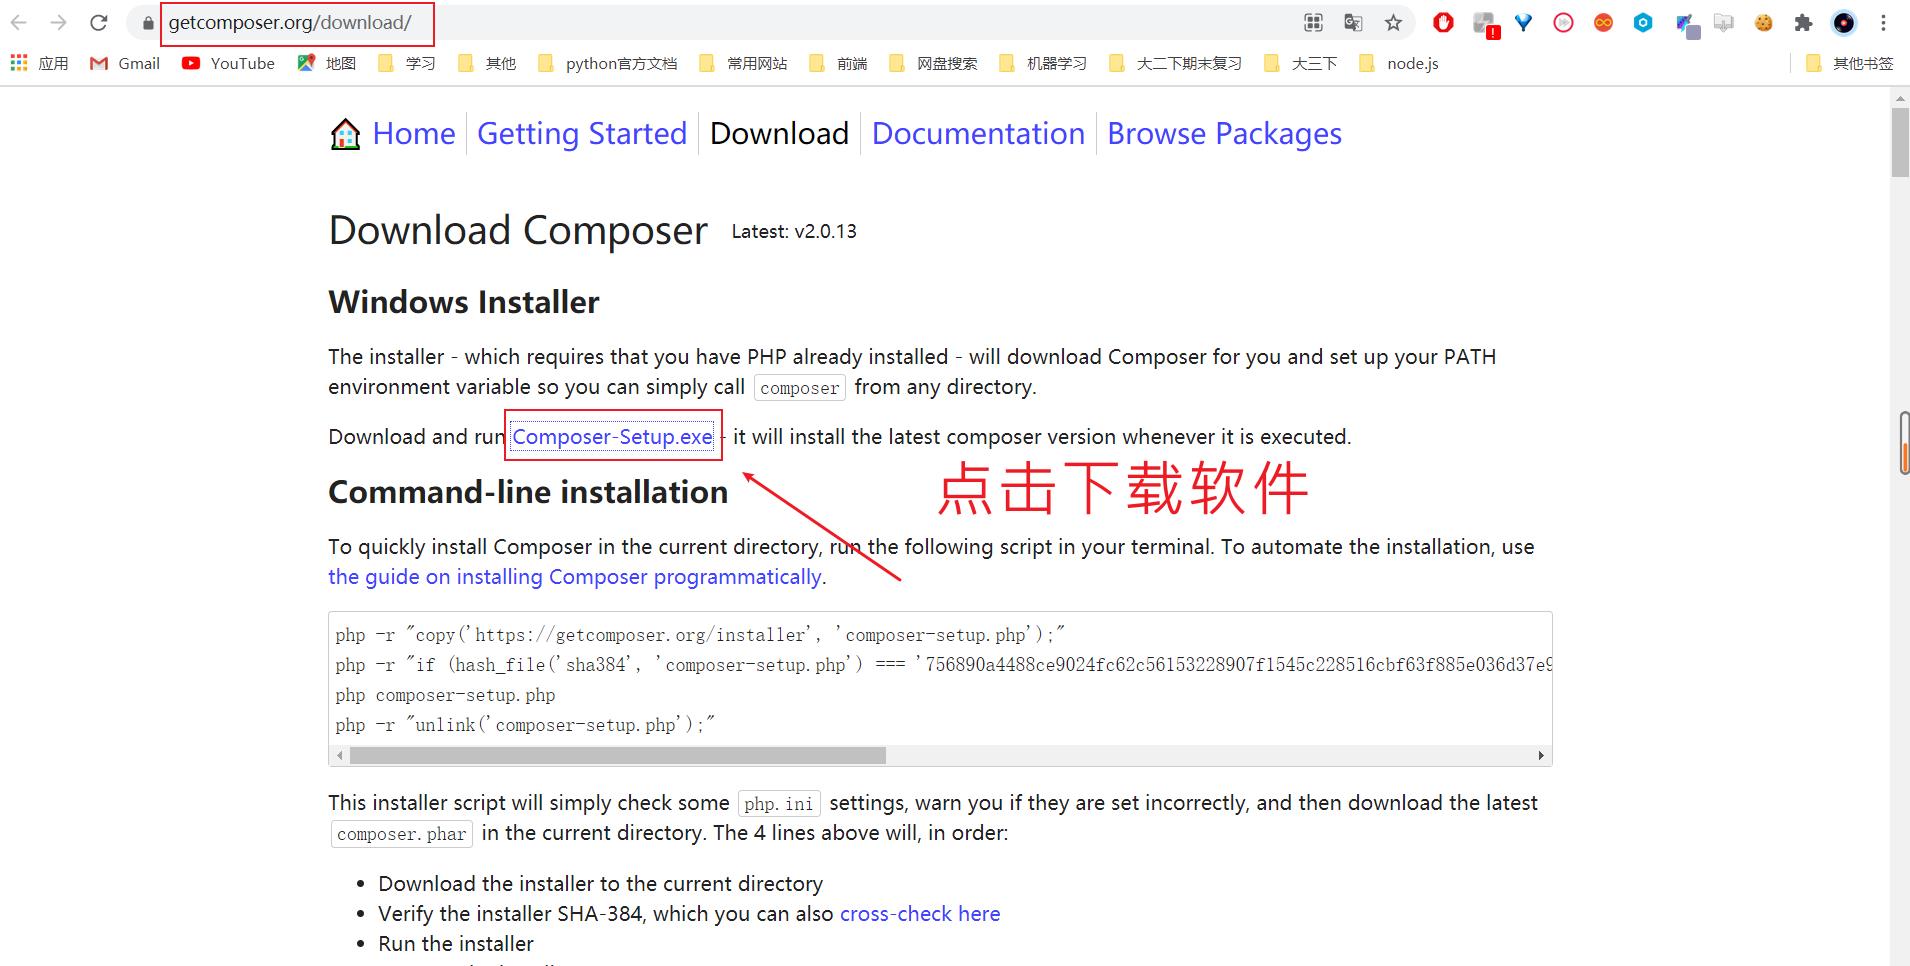Click the page scroll-up arrow

coord(1900,98)
